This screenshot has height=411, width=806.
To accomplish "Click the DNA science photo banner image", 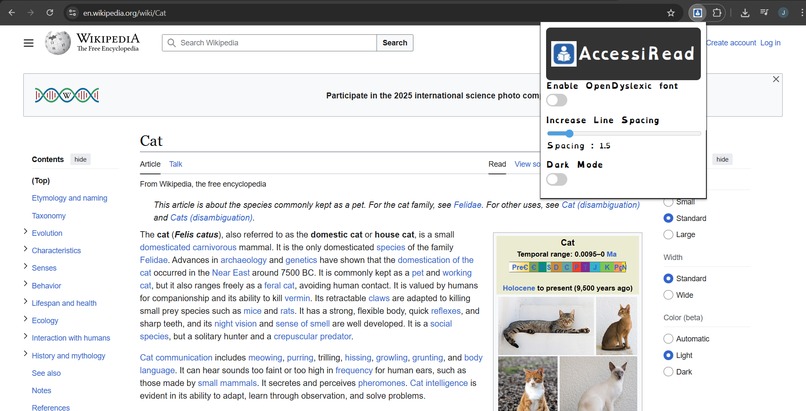I will coord(67,95).
